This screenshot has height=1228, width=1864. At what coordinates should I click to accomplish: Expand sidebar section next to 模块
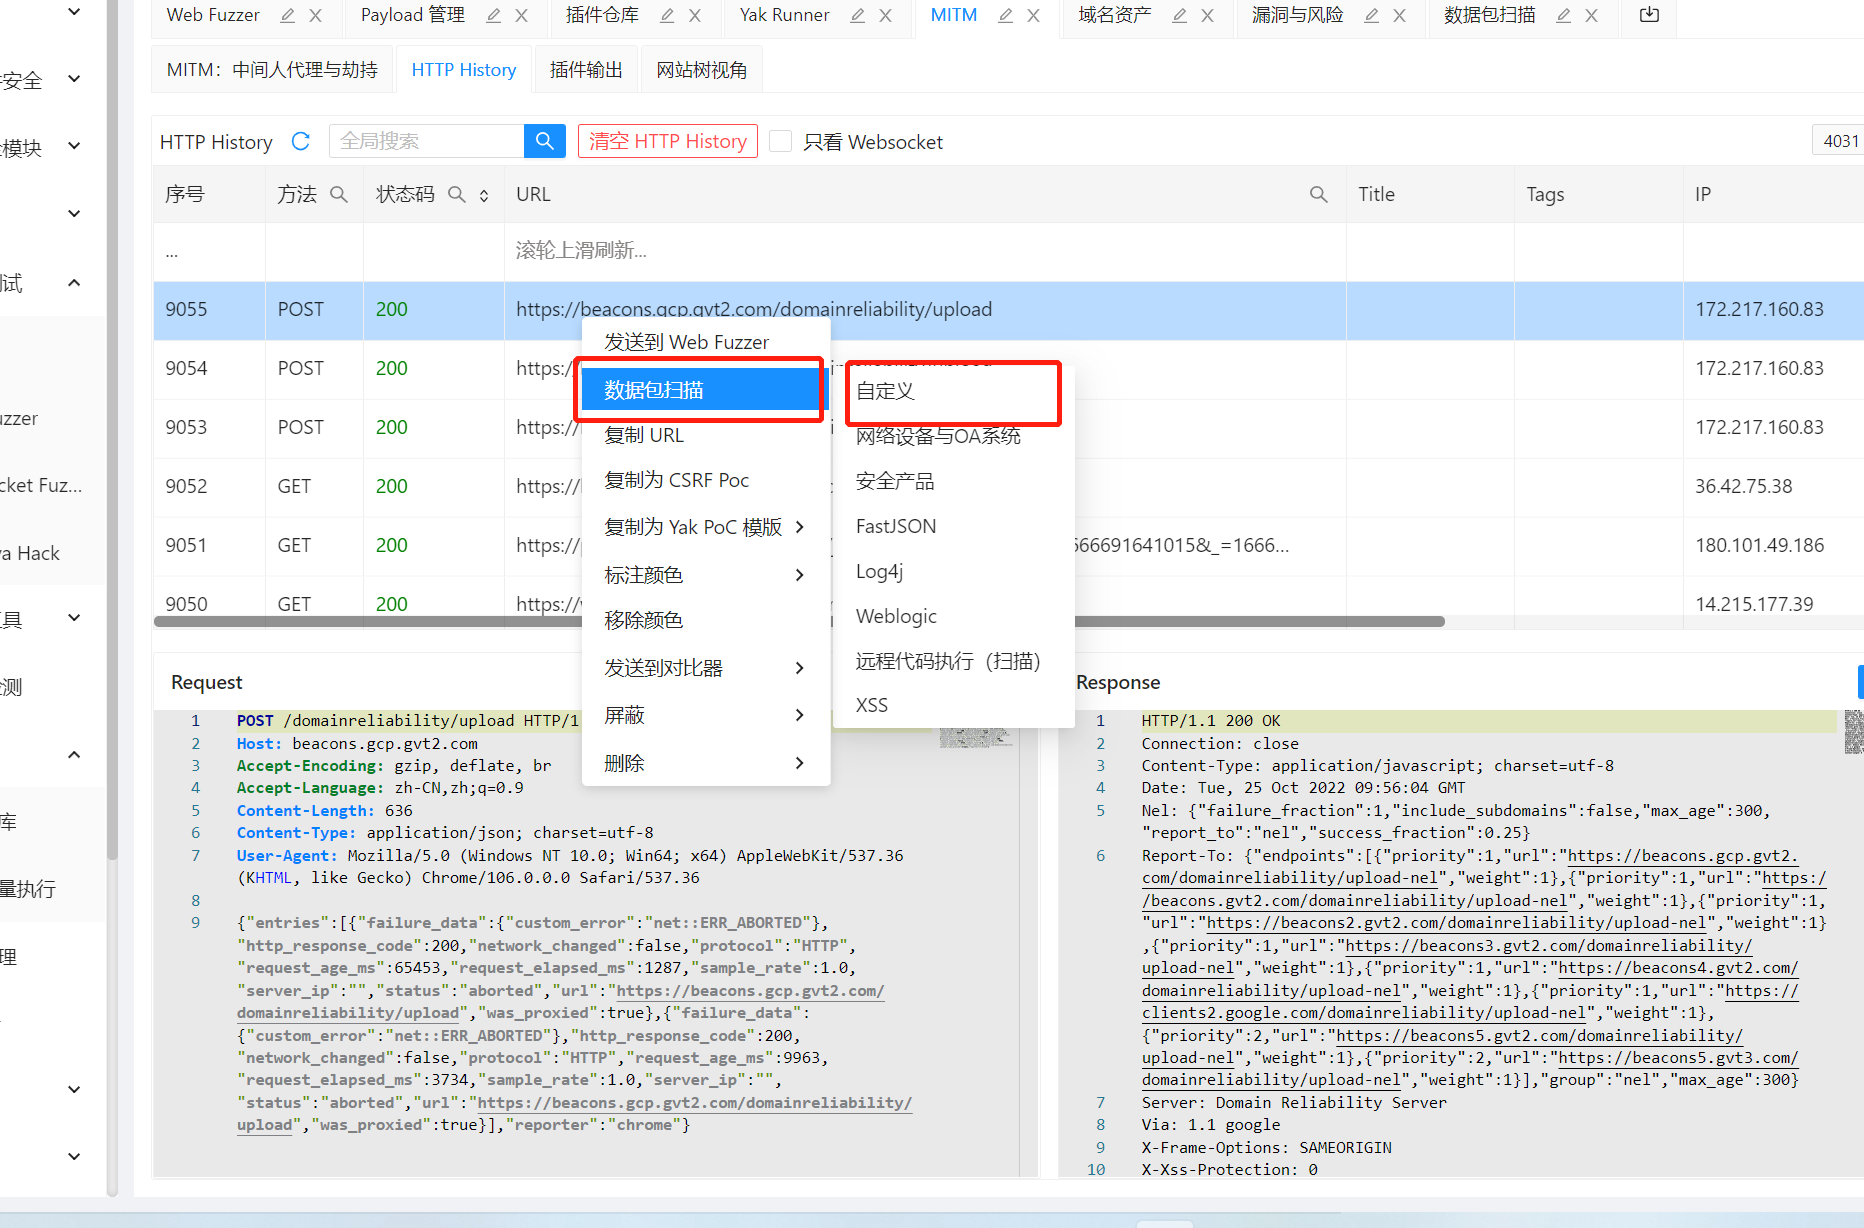[x=74, y=146]
